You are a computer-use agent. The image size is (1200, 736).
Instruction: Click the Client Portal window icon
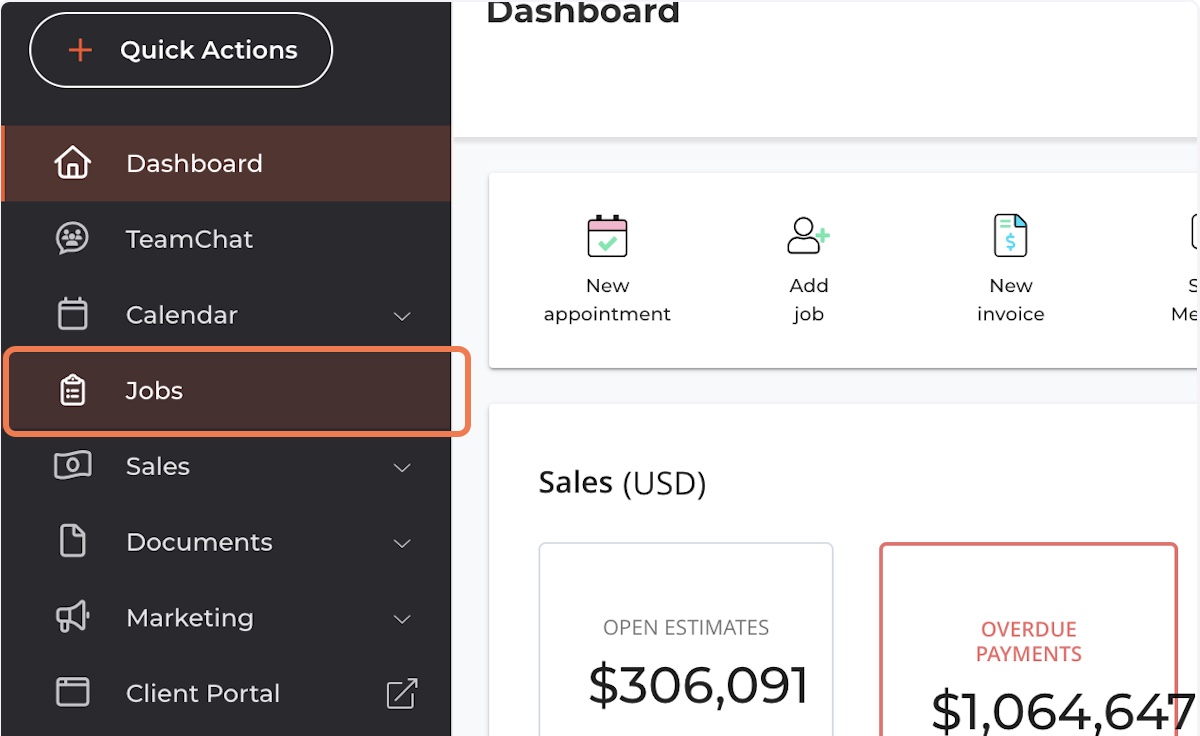(72, 692)
